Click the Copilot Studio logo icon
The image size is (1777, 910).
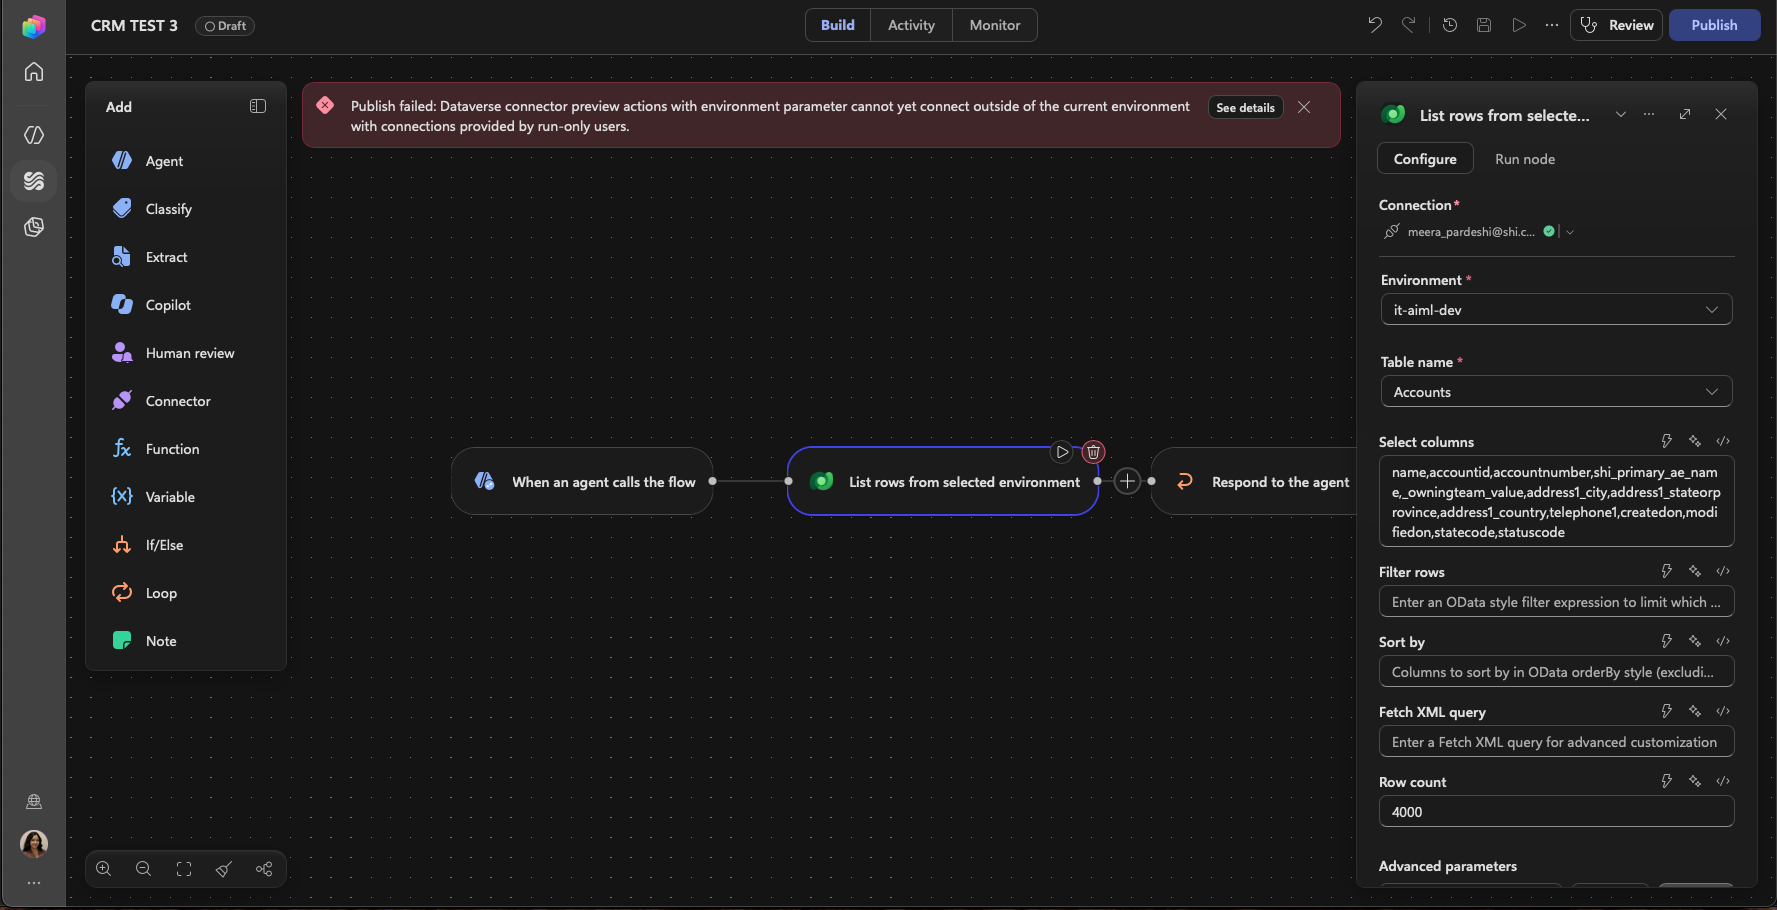[34, 26]
